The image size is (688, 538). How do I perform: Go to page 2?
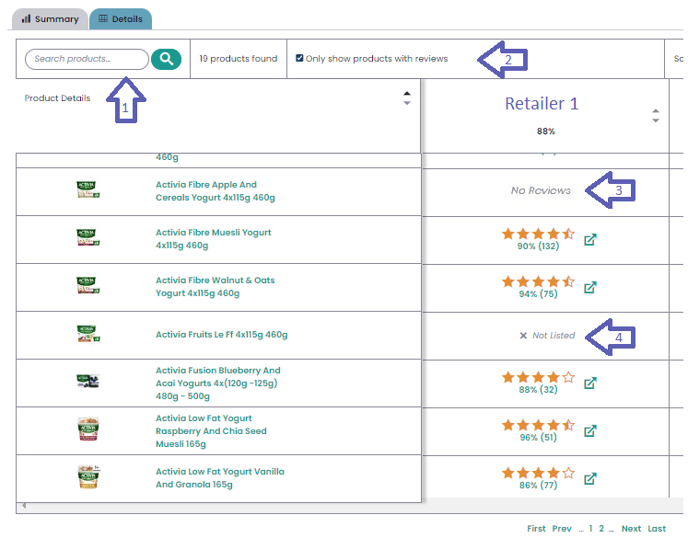[x=602, y=528]
